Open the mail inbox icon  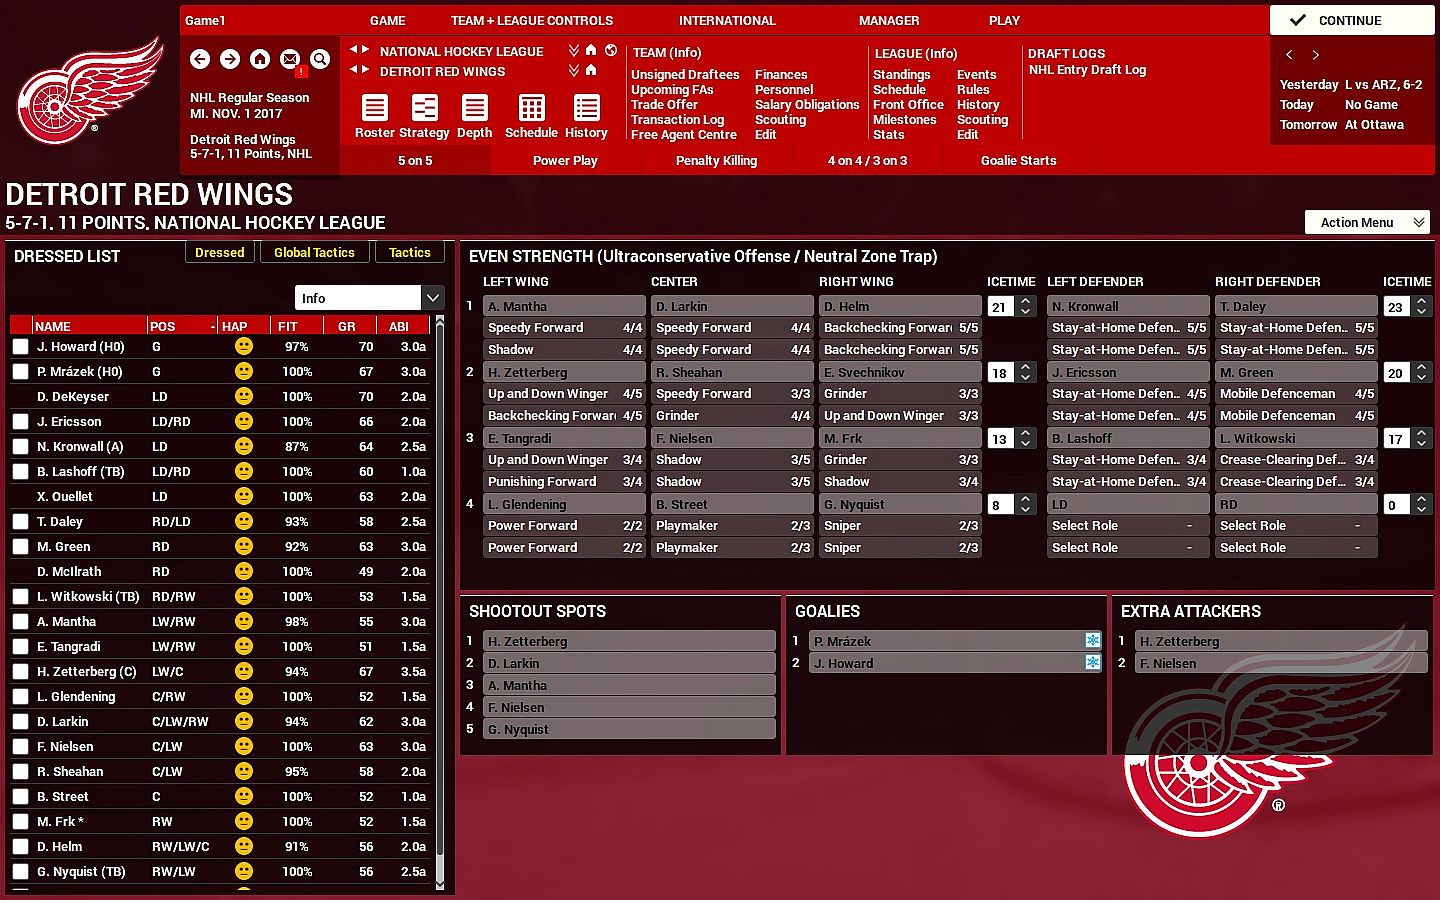pyautogui.click(x=290, y=60)
